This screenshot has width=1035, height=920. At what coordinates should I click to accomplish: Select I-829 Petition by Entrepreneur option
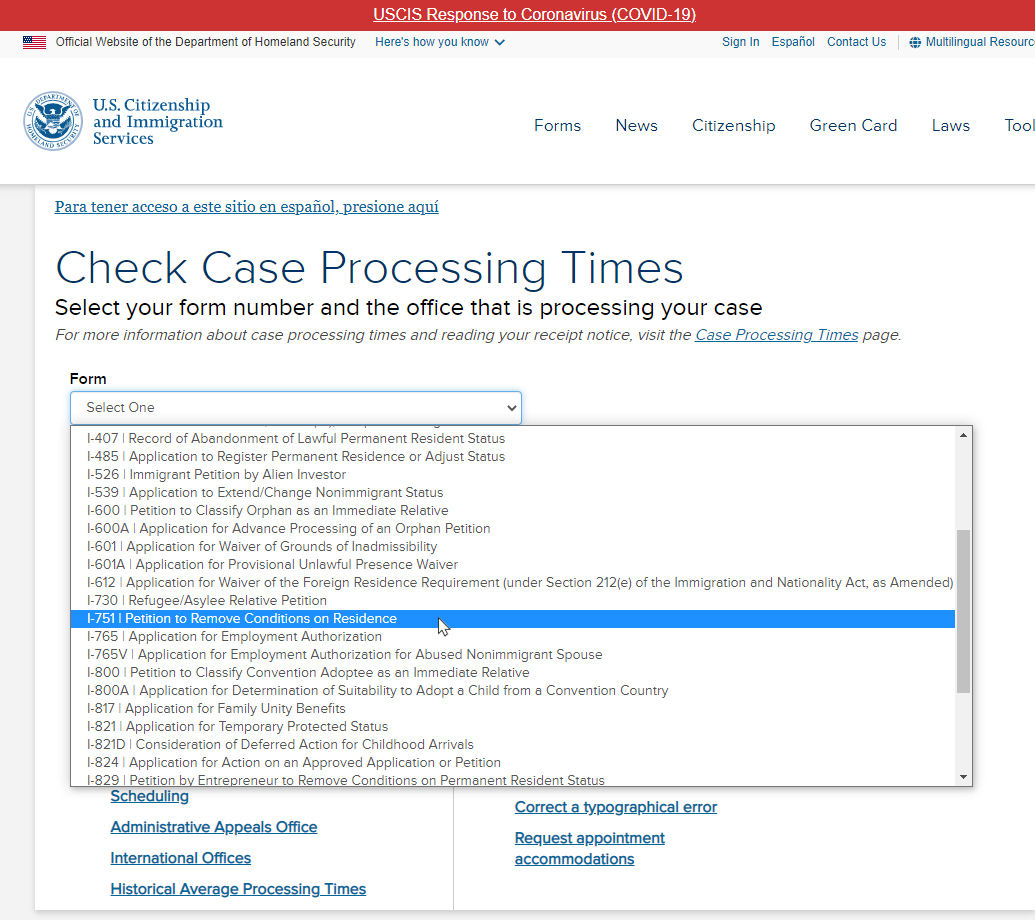(x=513, y=779)
